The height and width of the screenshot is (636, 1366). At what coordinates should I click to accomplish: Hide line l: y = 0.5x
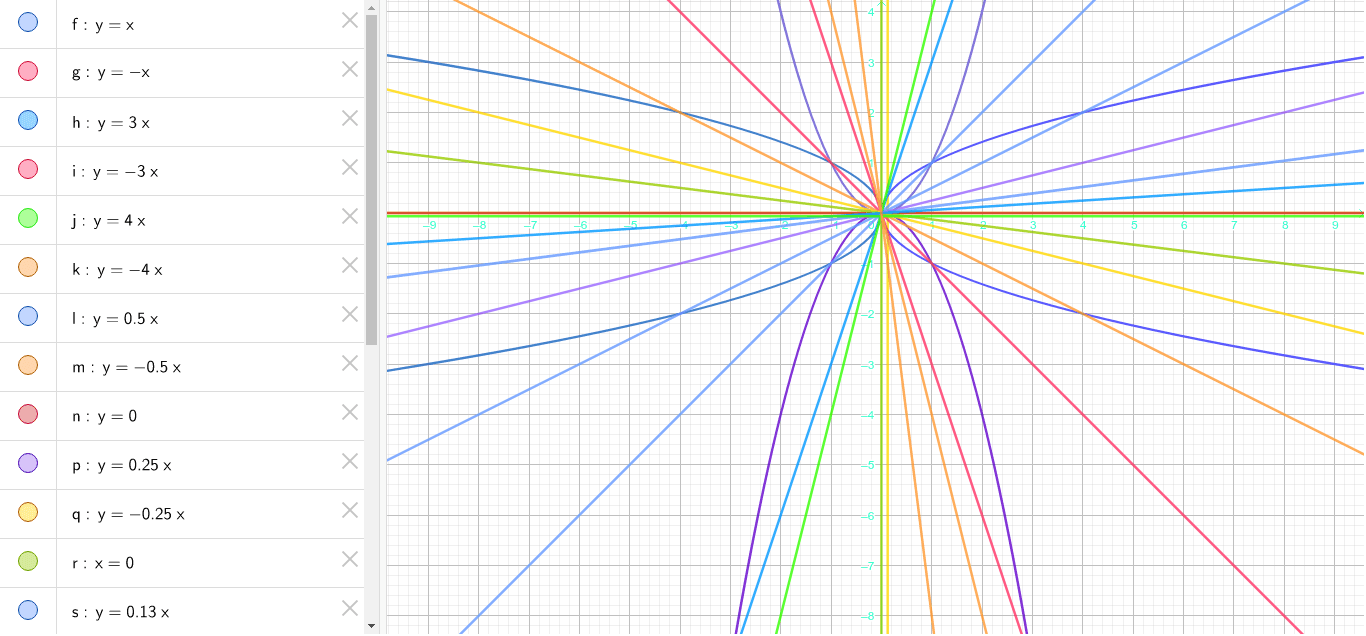[x=28, y=316]
